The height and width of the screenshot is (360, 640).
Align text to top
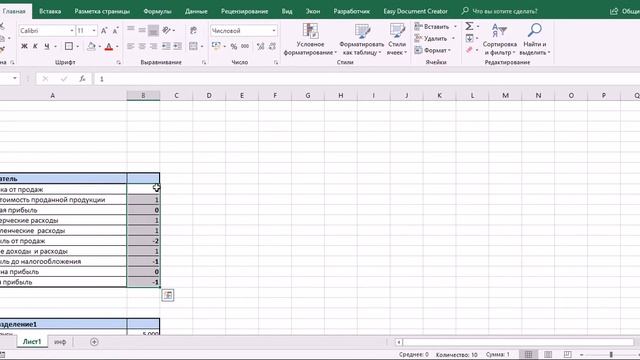coord(131,30)
